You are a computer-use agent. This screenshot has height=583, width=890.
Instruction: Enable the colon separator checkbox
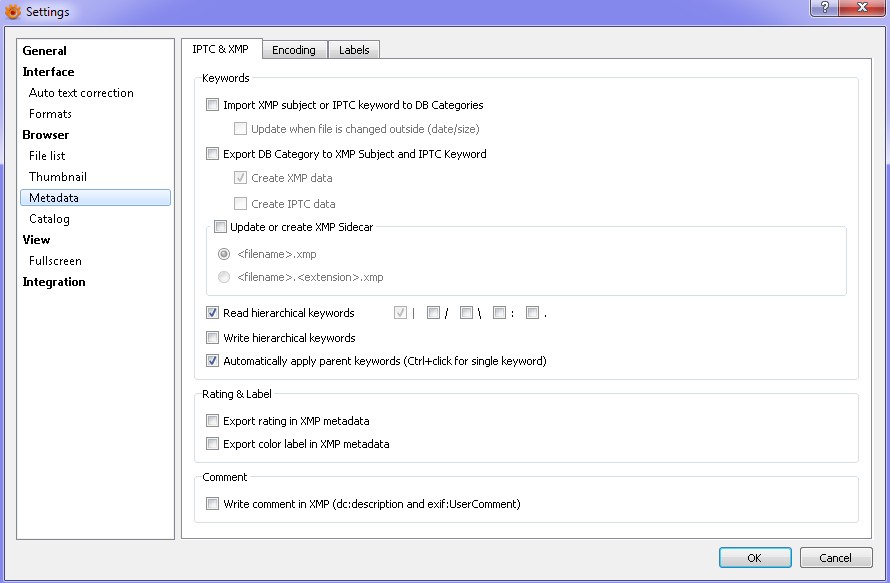click(499, 312)
